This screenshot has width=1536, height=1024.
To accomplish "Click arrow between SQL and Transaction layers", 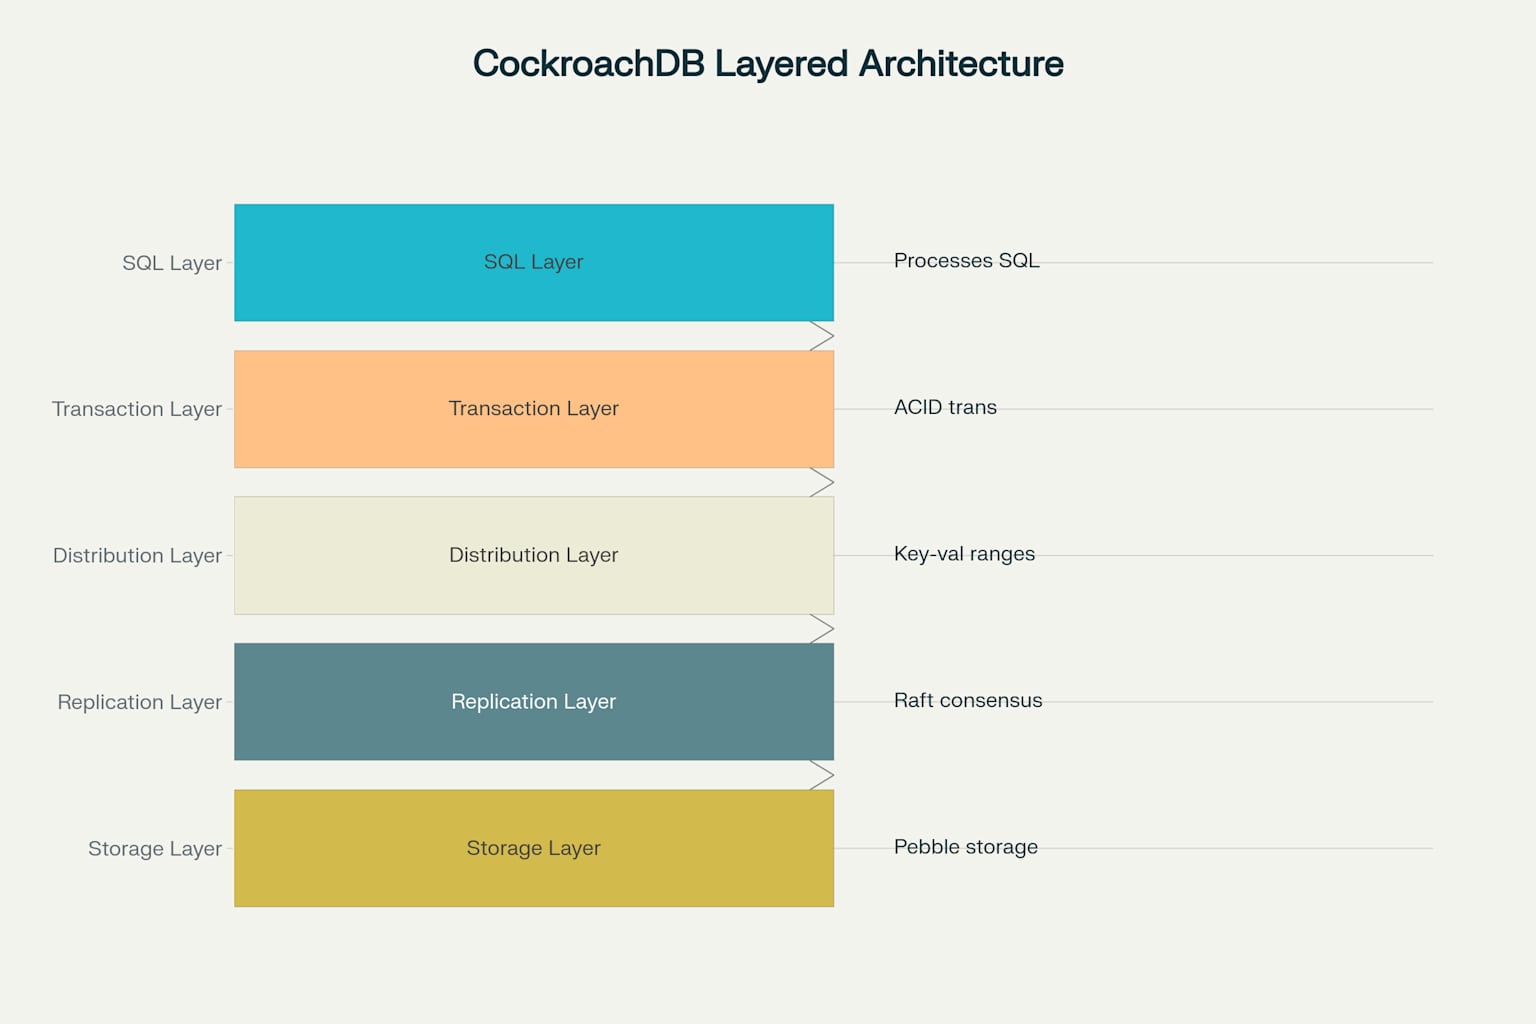I will click(x=821, y=336).
